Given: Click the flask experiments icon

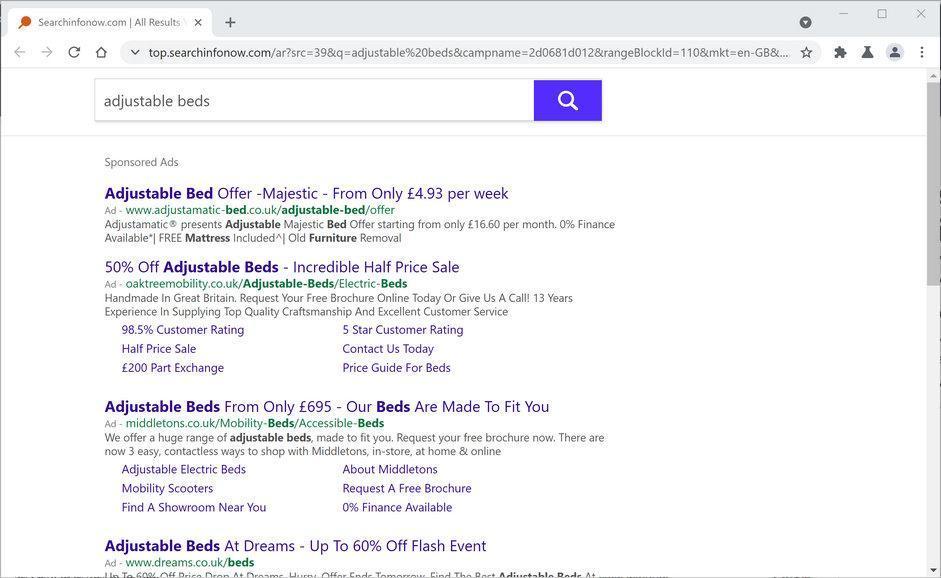Looking at the screenshot, I should (867, 52).
